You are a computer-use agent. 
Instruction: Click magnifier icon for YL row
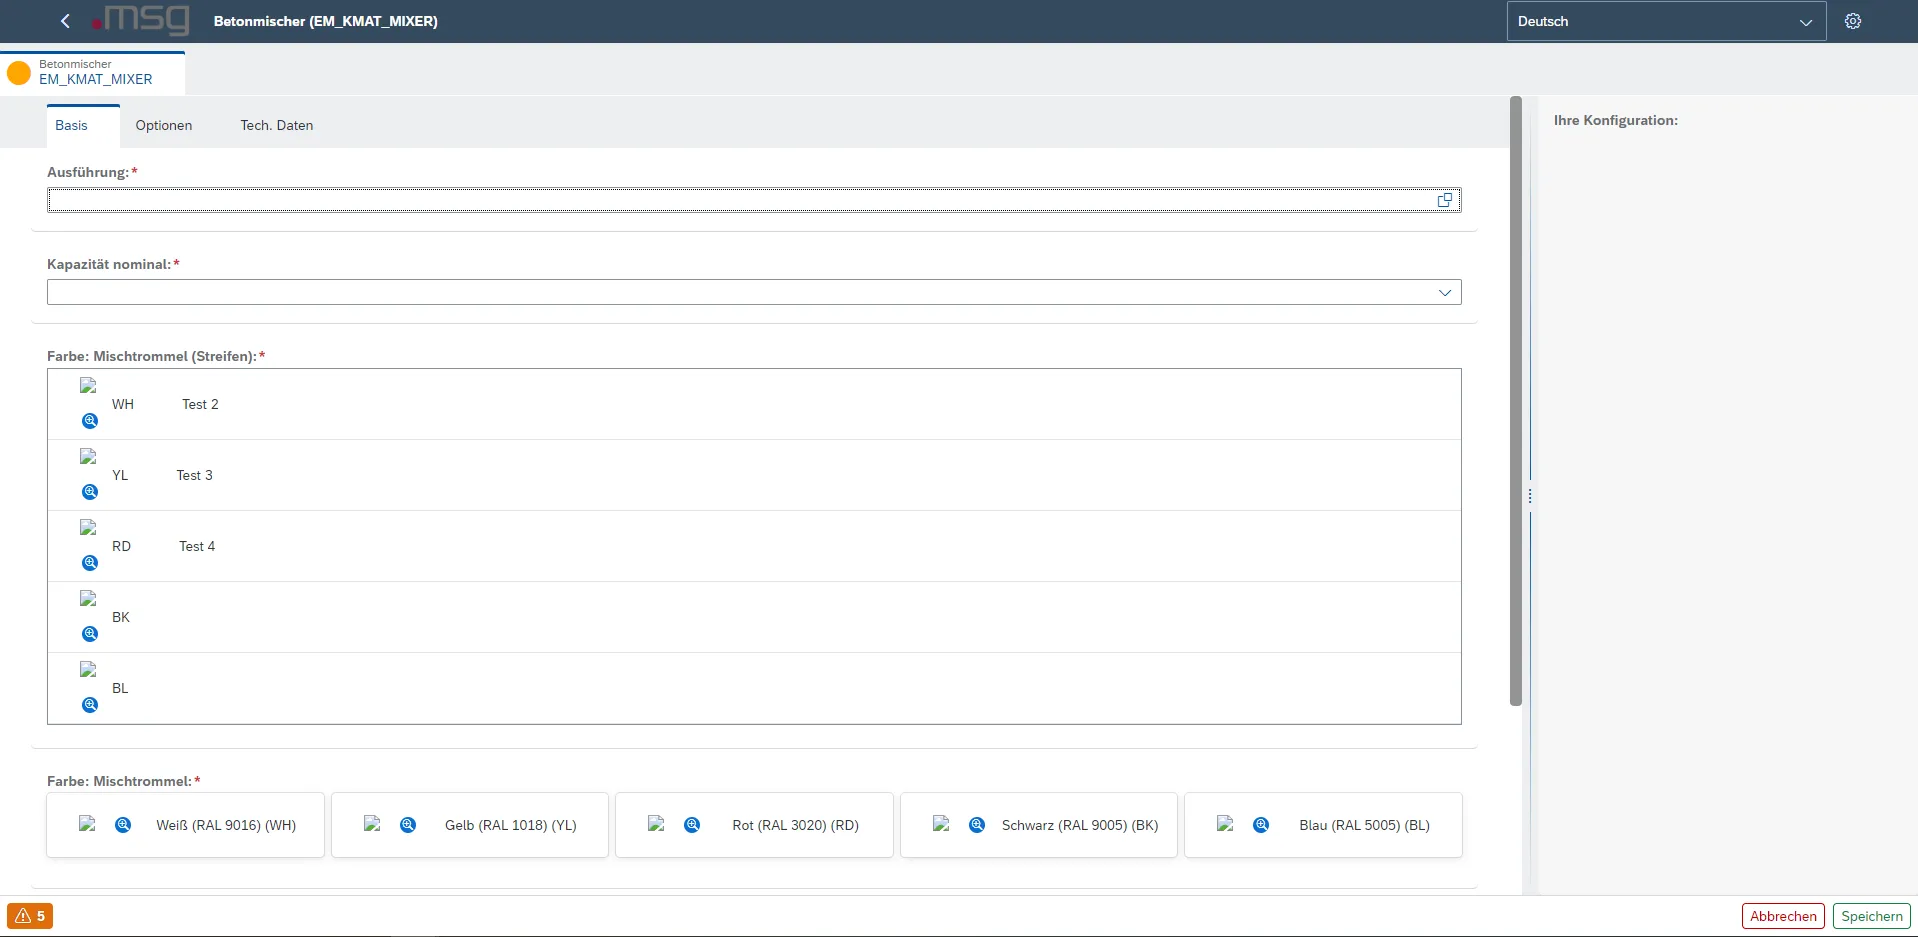pos(90,492)
